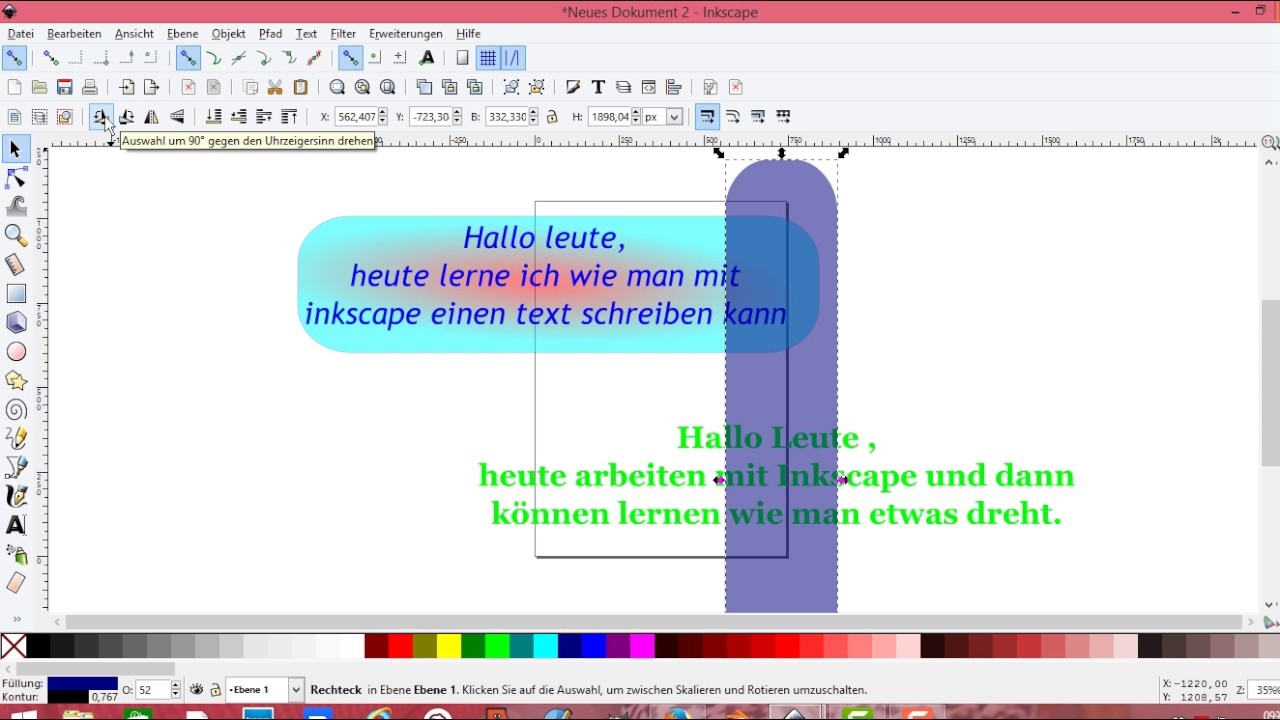Increase the width B stepper
The height and width of the screenshot is (720, 1280).
tap(533, 112)
